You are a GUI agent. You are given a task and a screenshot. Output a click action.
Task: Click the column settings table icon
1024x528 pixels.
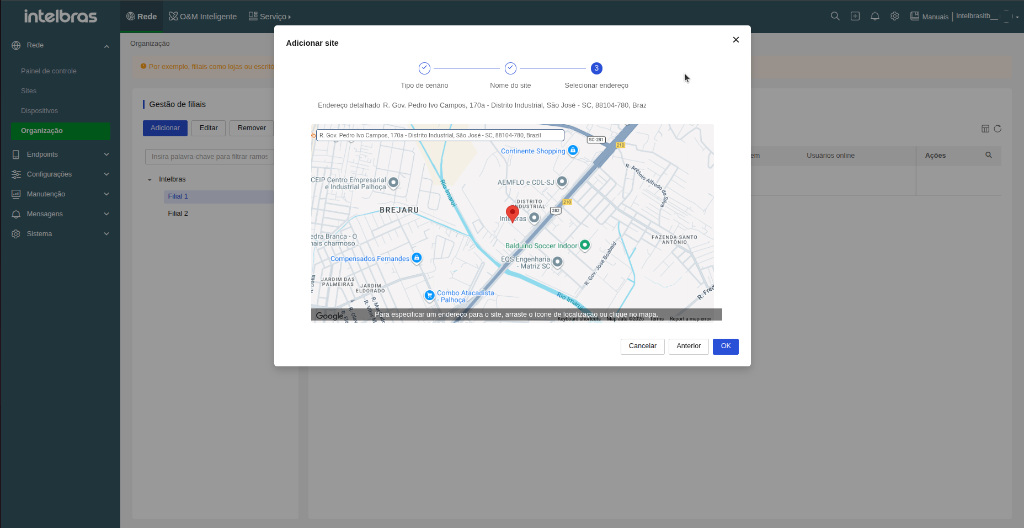coord(985,129)
